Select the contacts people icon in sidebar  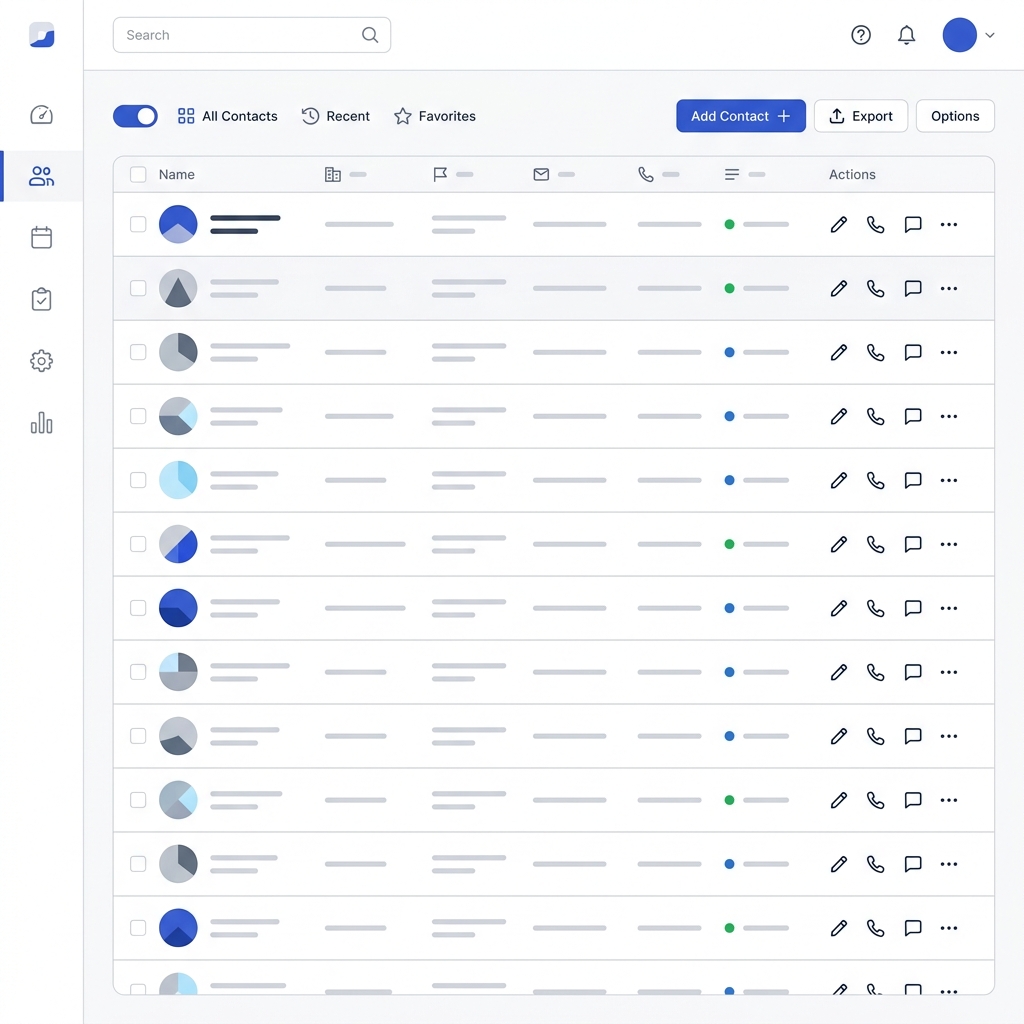[x=41, y=176]
